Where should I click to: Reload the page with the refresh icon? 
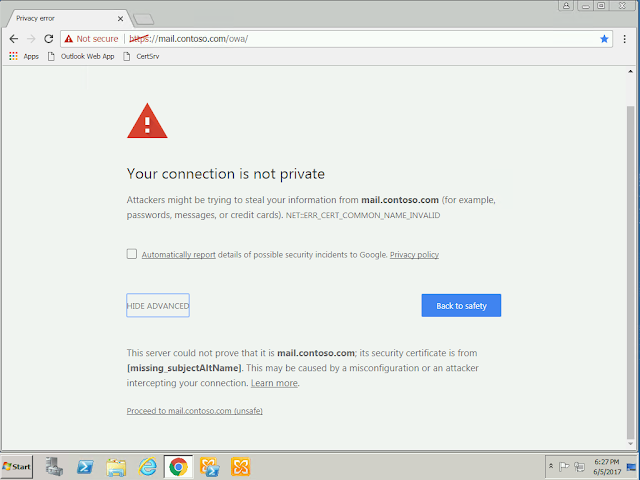tap(49, 39)
